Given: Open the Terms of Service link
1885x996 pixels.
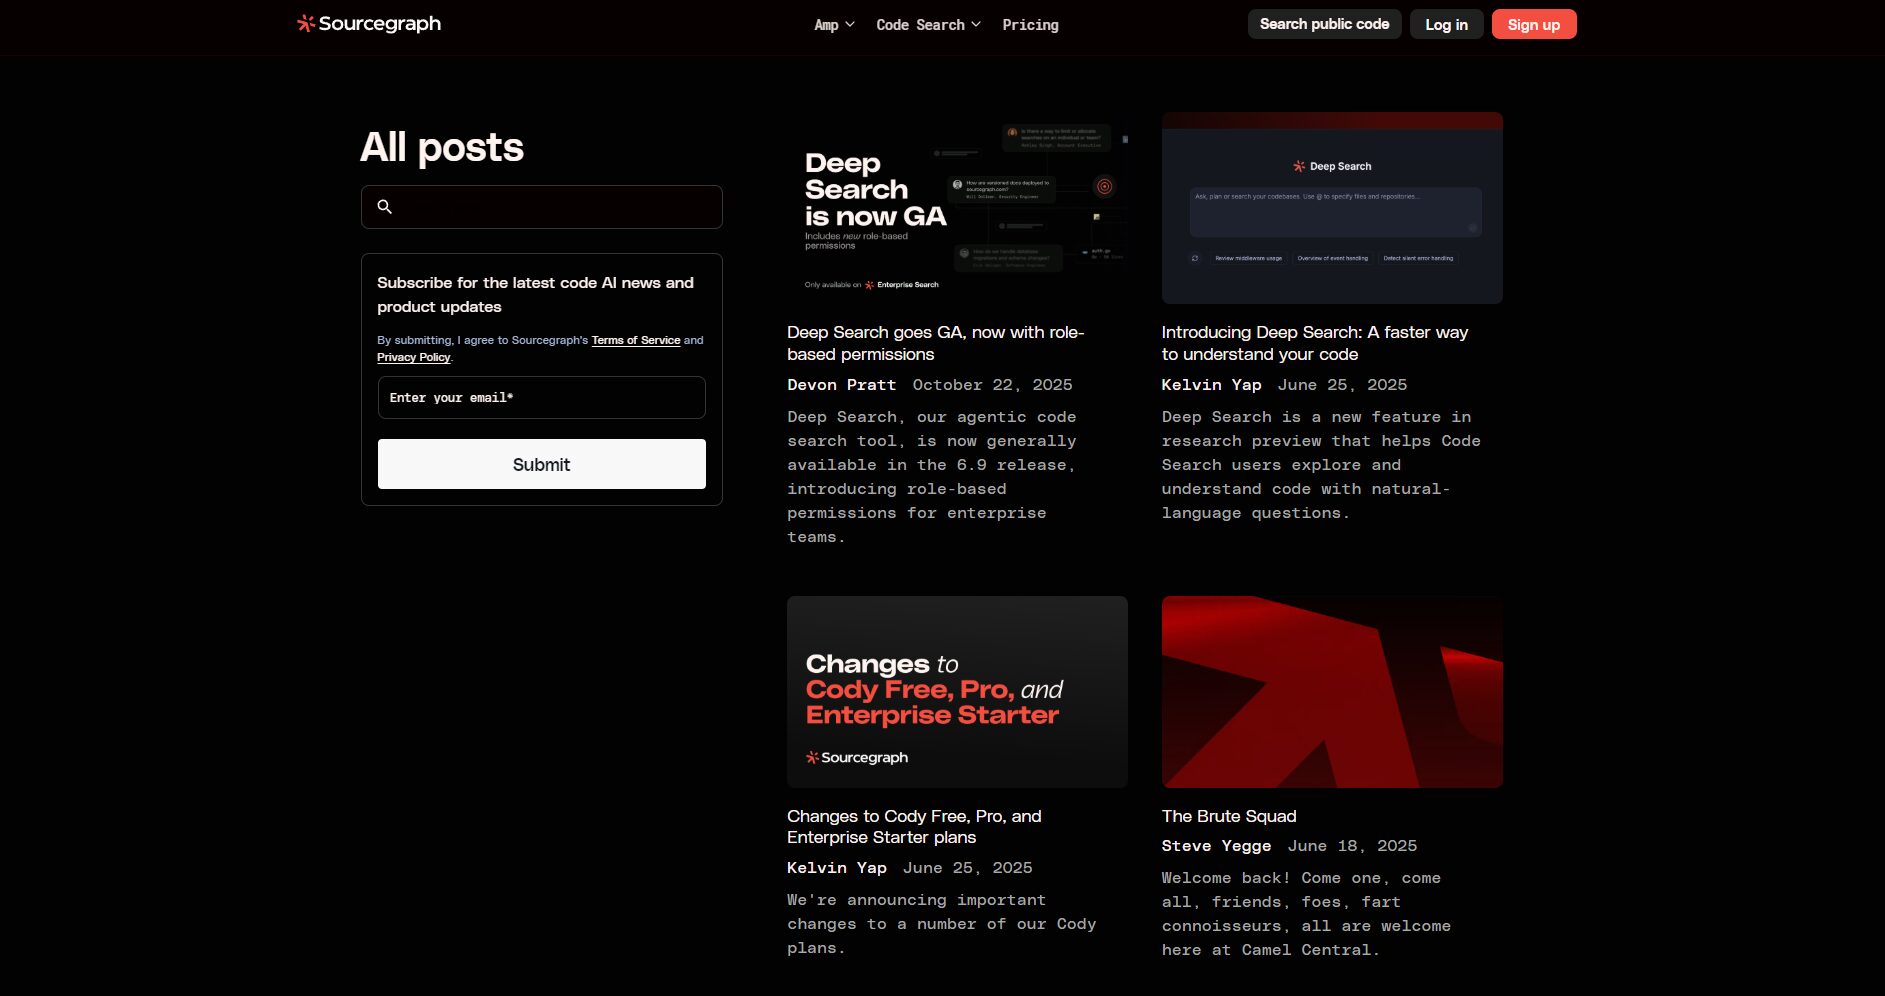Looking at the screenshot, I should point(635,340).
